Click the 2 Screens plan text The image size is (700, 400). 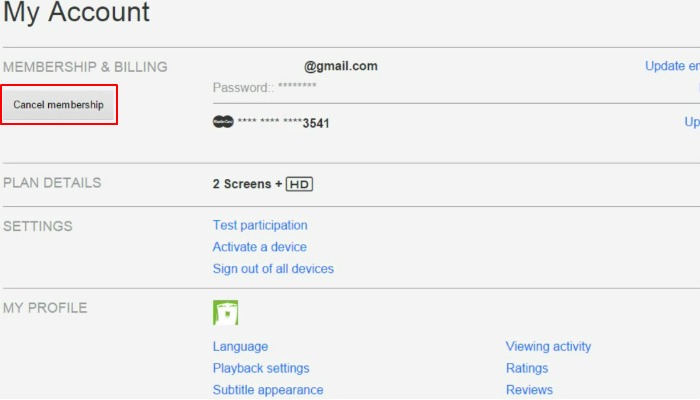pos(241,184)
